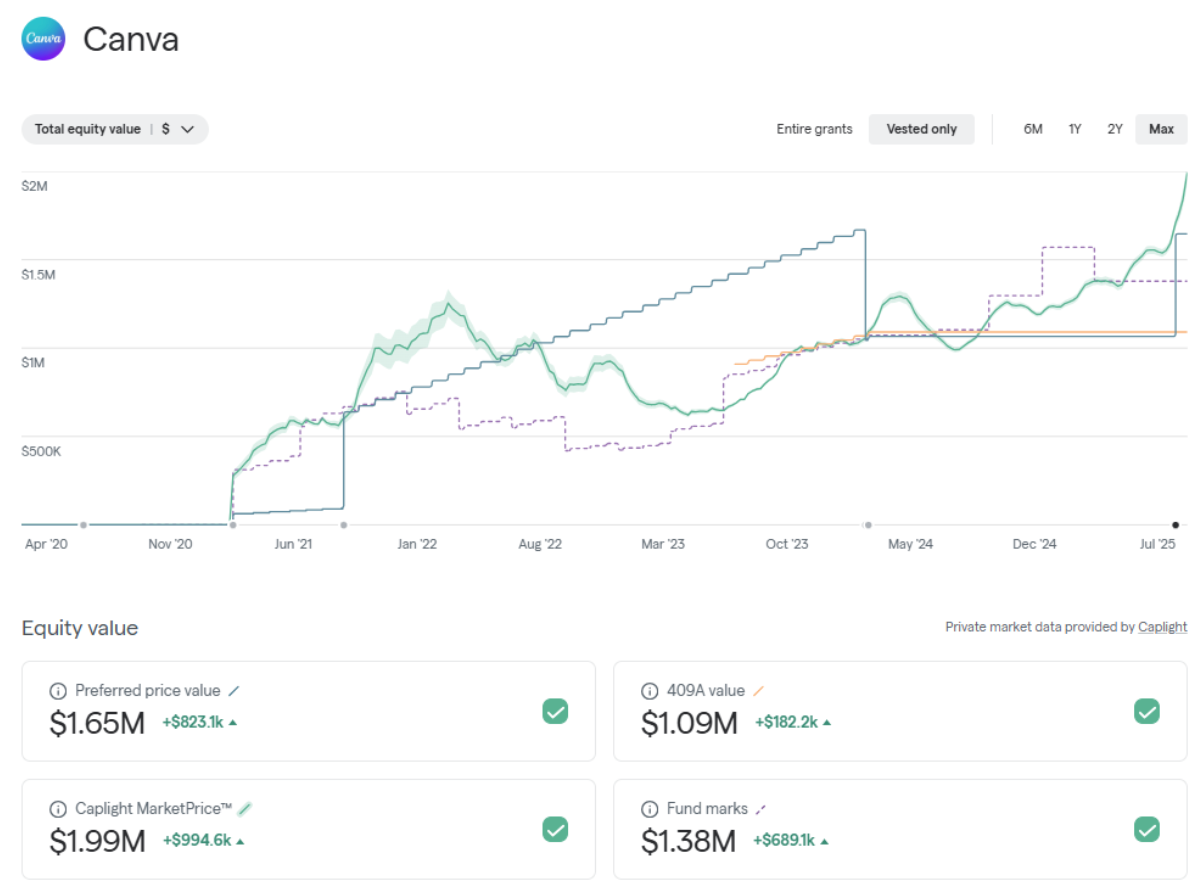Disable the Fund marks series checkbox
The height and width of the screenshot is (894, 1192).
tap(1146, 829)
